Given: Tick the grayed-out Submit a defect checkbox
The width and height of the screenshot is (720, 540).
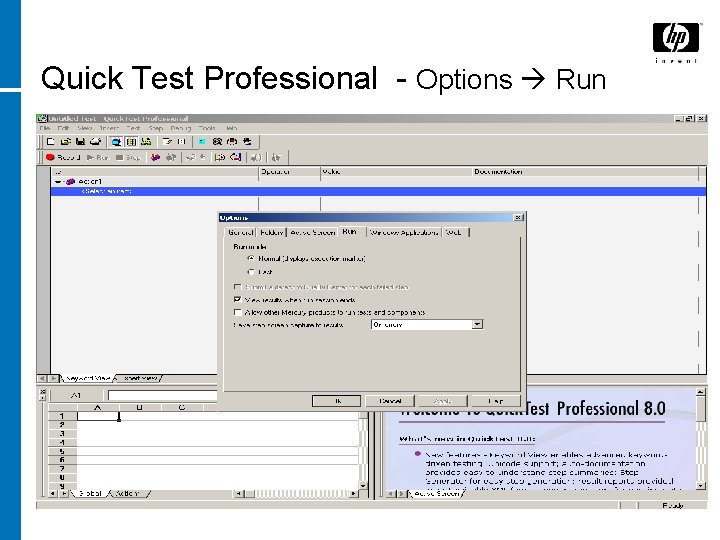Looking at the screenshot, I should click(x=237, y=287).
